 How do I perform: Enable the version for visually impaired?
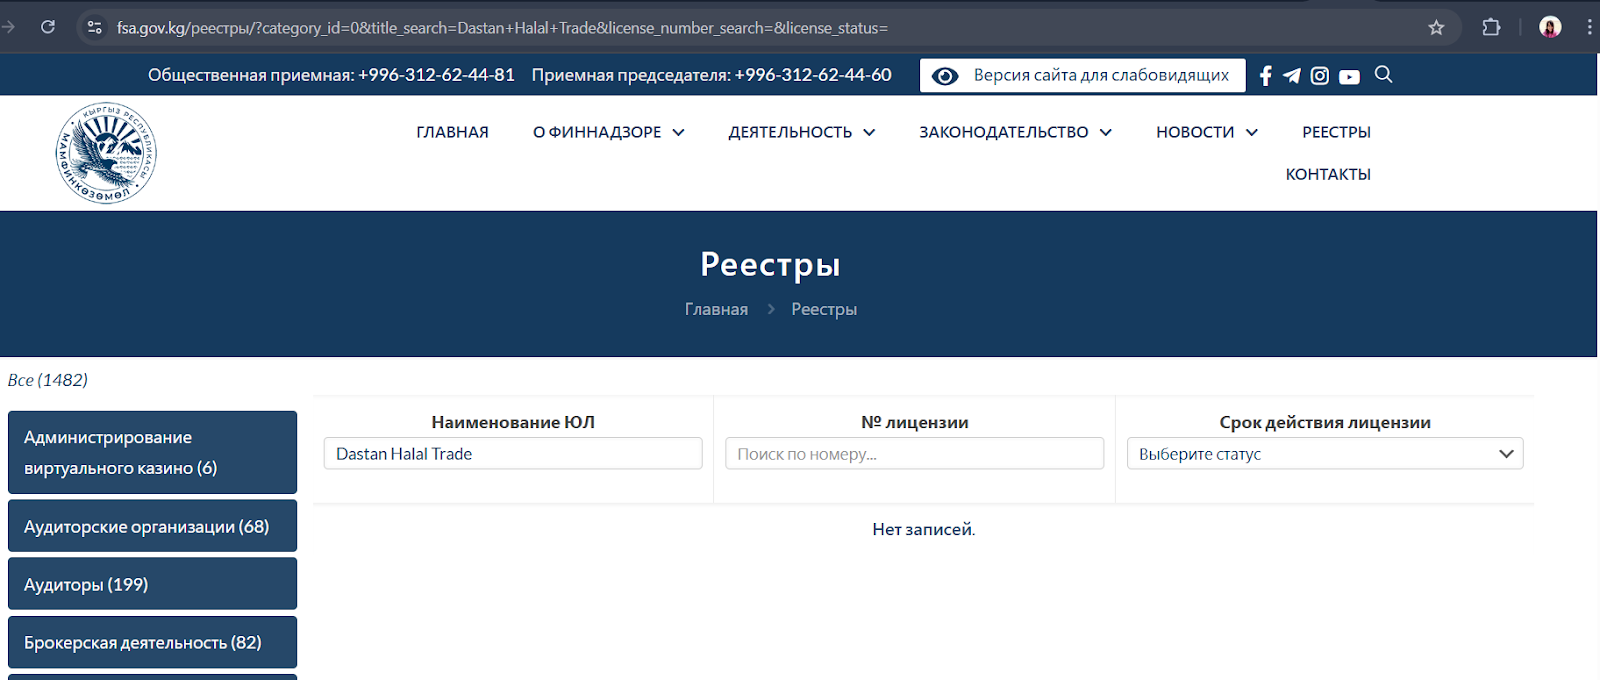(1082, 75)
